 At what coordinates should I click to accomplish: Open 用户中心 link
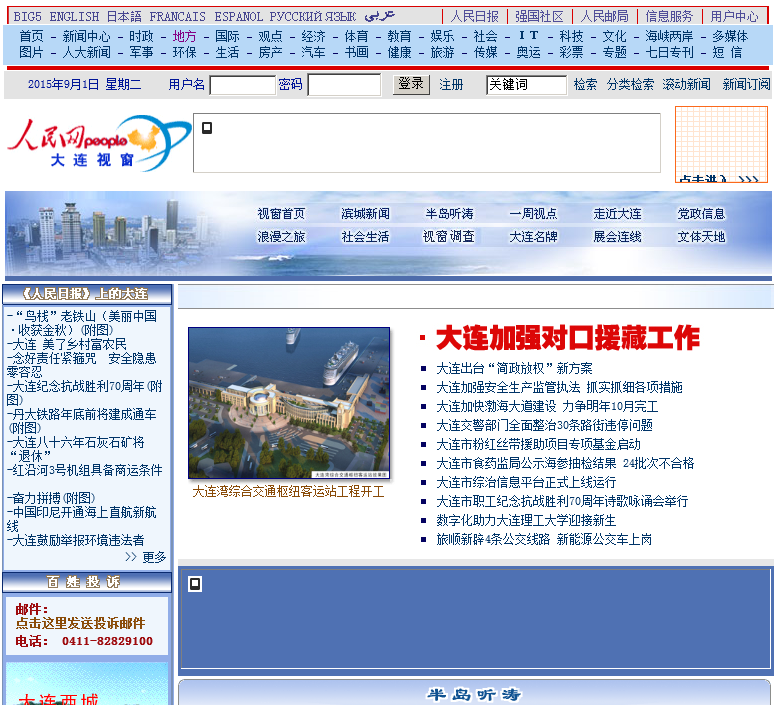pyautogui.click(x=734, y=16)
